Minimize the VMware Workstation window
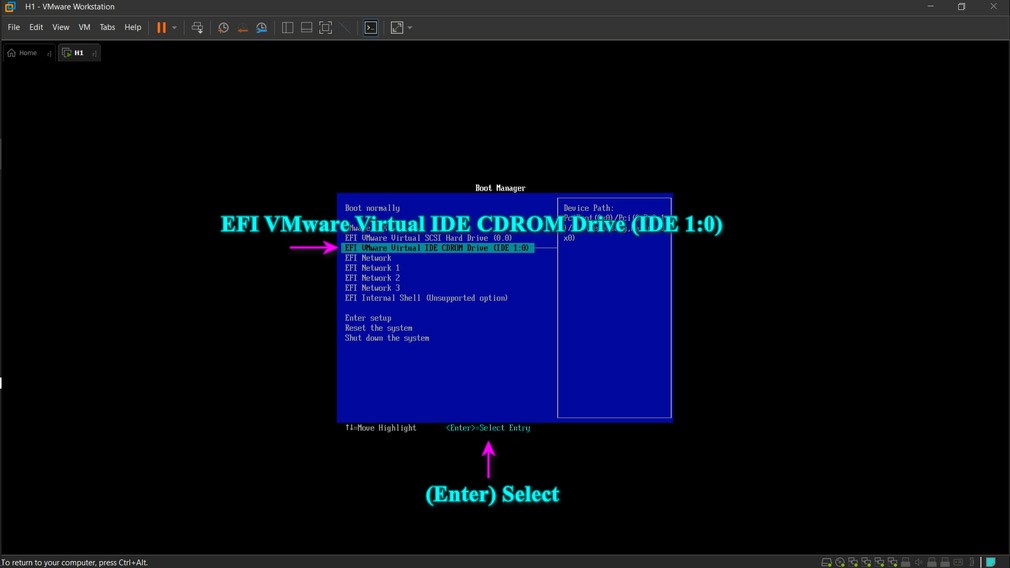Screen dimensions: 1010x568 pos(930,6)
